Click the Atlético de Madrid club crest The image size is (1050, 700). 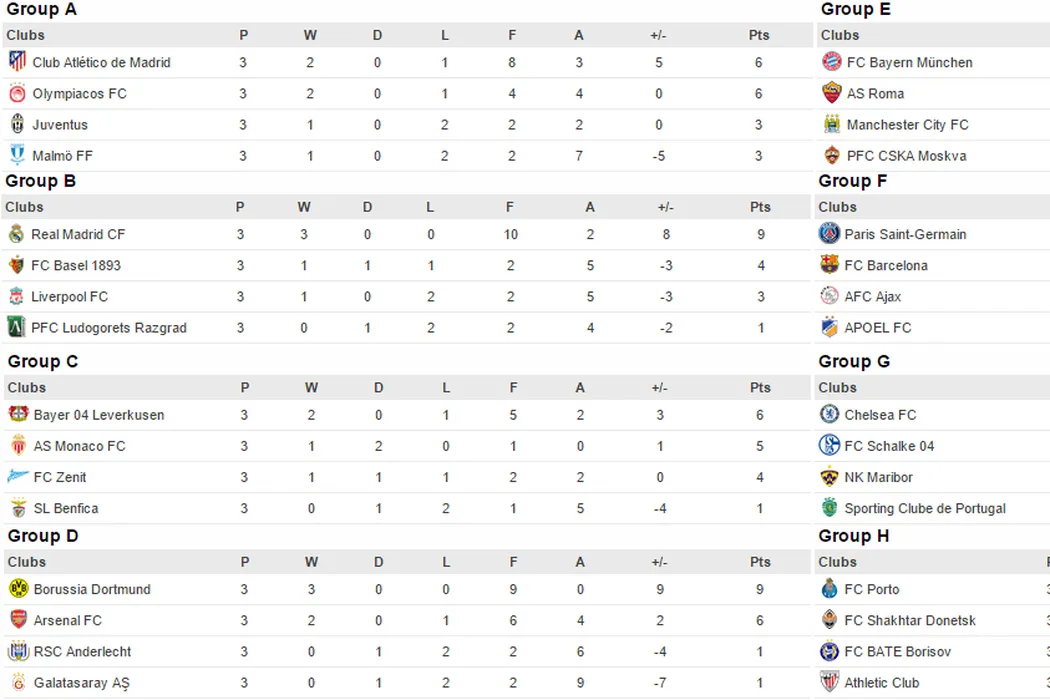coord(17,62)
